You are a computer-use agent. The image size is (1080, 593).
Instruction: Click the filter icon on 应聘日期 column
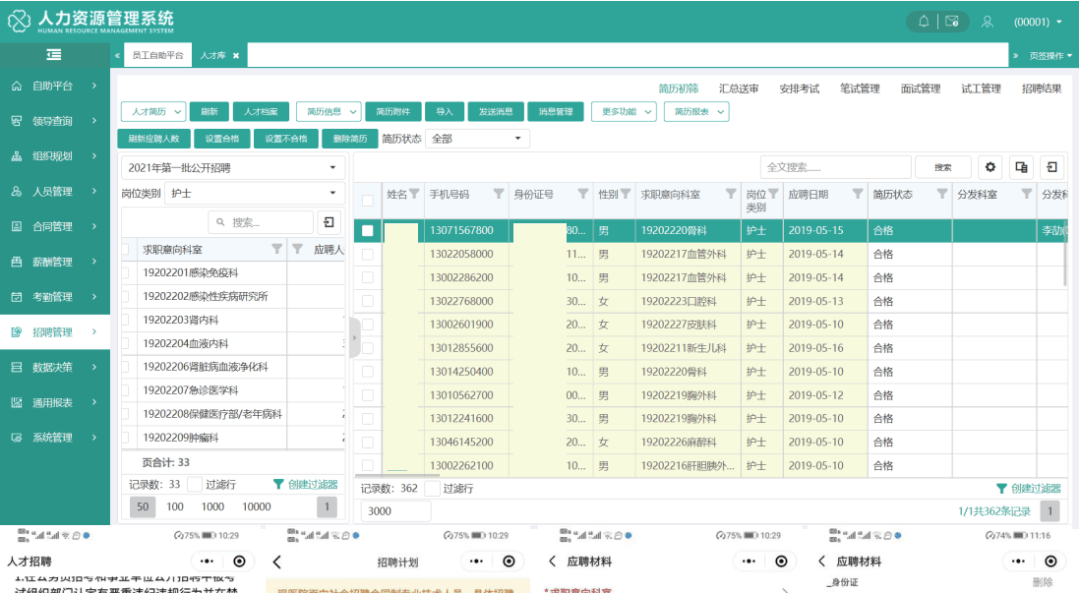857,194
